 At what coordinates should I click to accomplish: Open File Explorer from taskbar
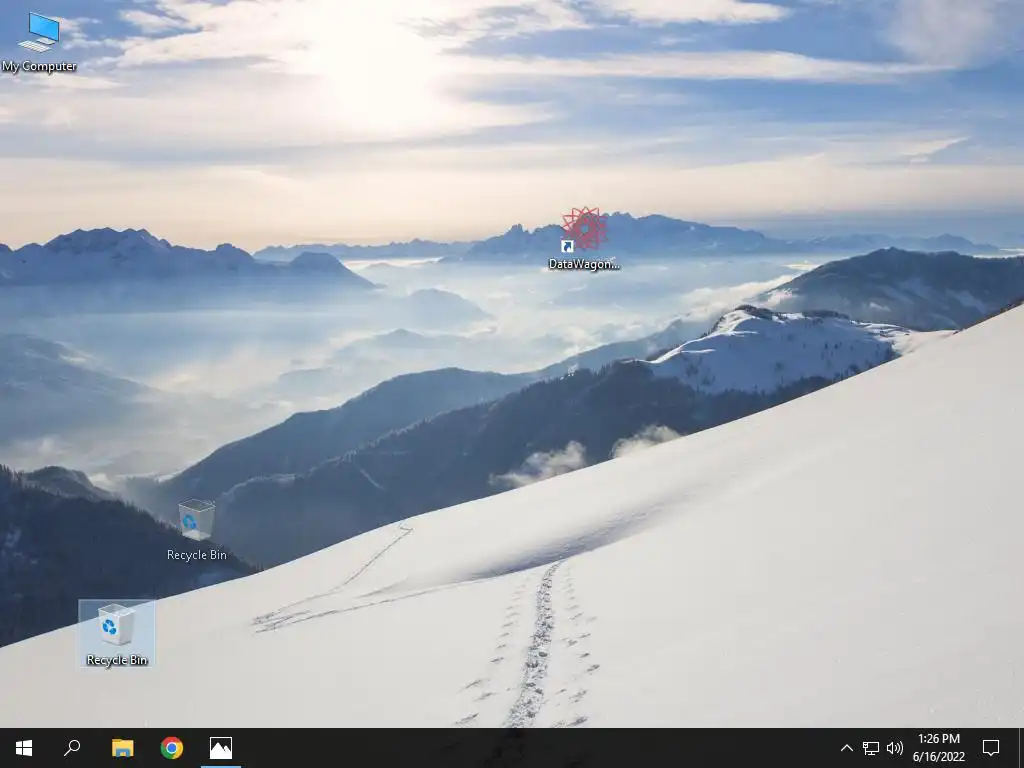122,748
